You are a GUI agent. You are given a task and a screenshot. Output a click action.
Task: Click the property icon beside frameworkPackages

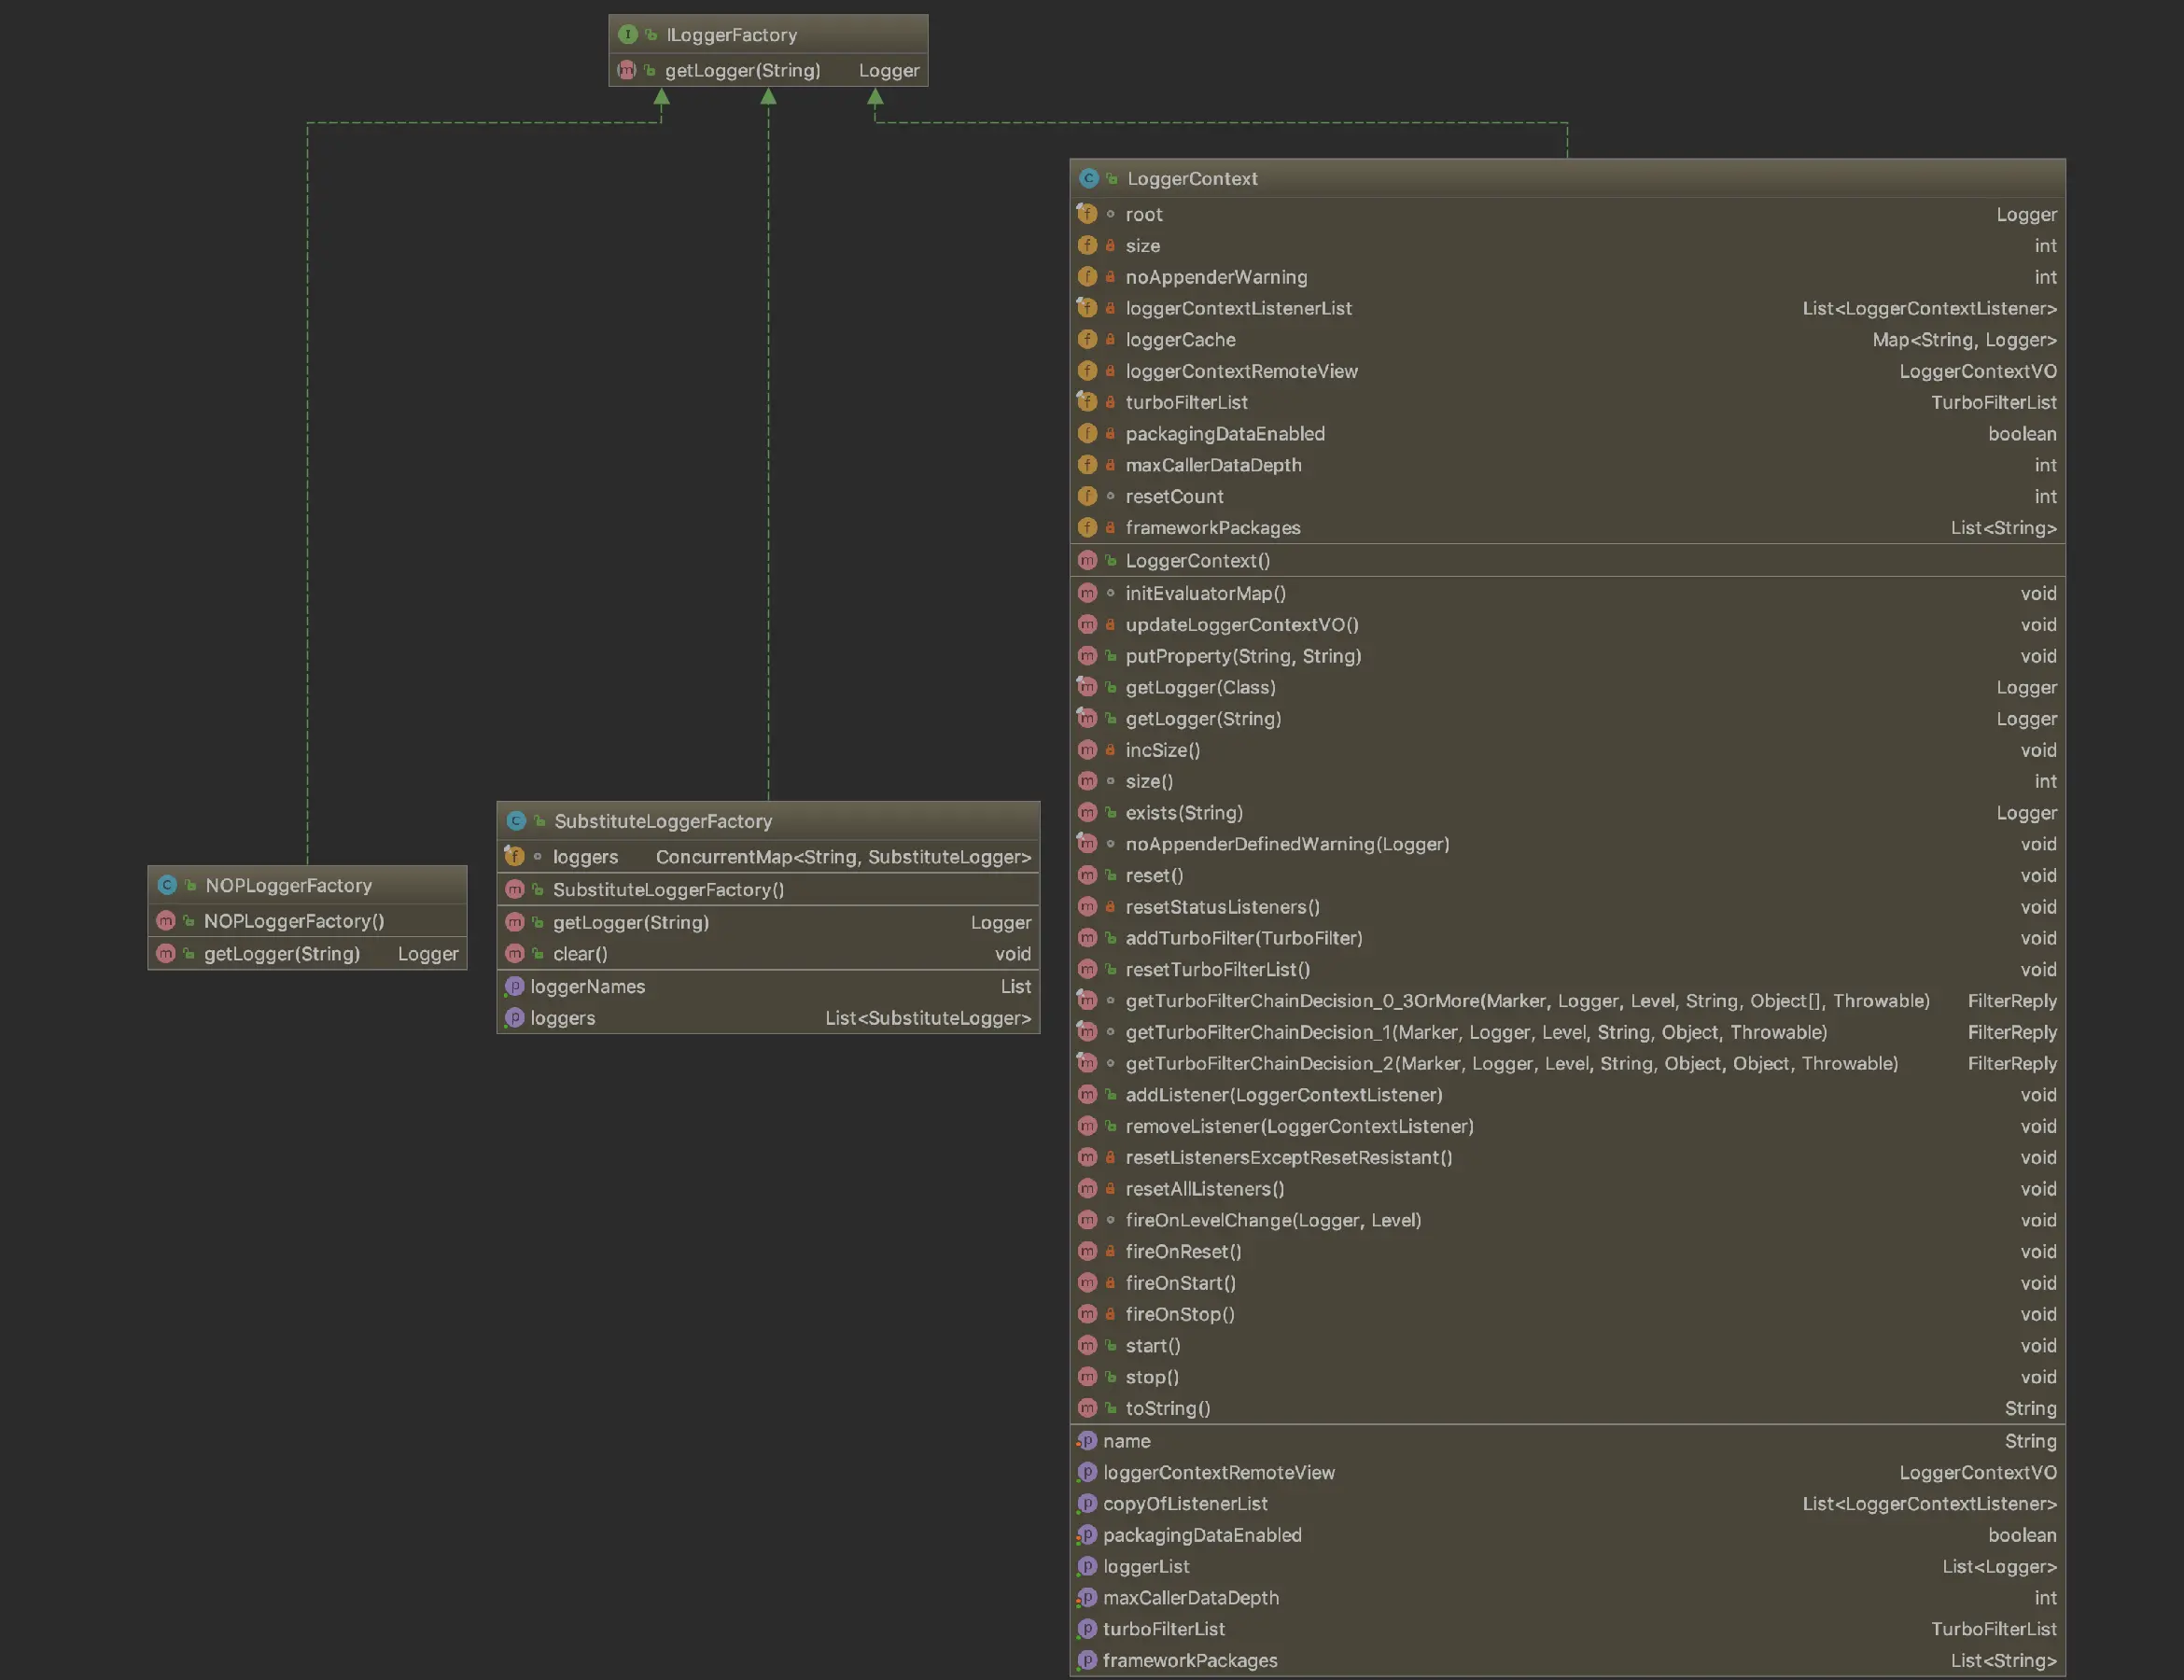[1087, 1660]
